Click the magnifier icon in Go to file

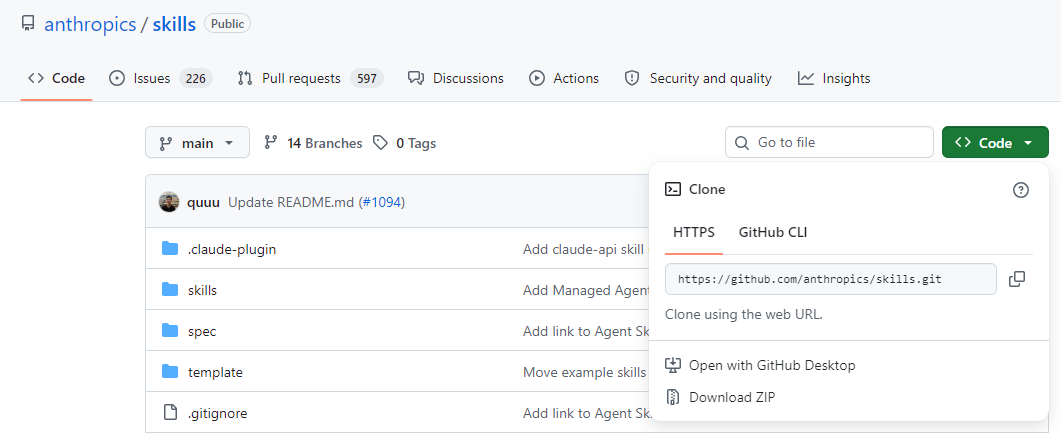(x=742, y=143)
